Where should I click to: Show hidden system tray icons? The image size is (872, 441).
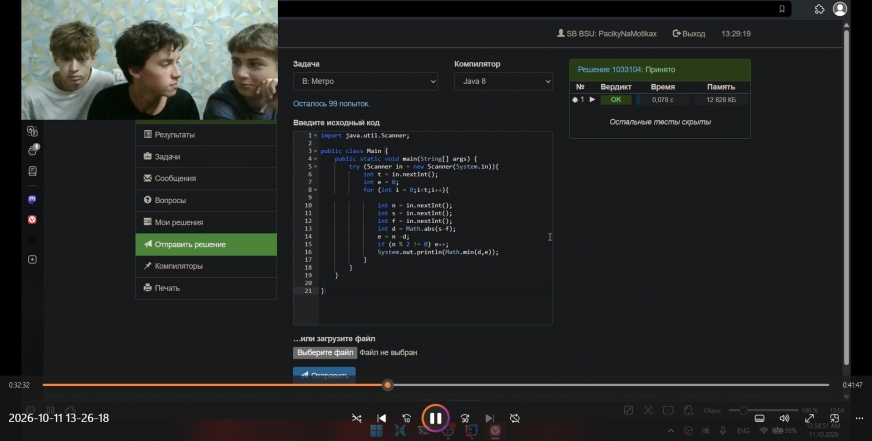point(671,431)
